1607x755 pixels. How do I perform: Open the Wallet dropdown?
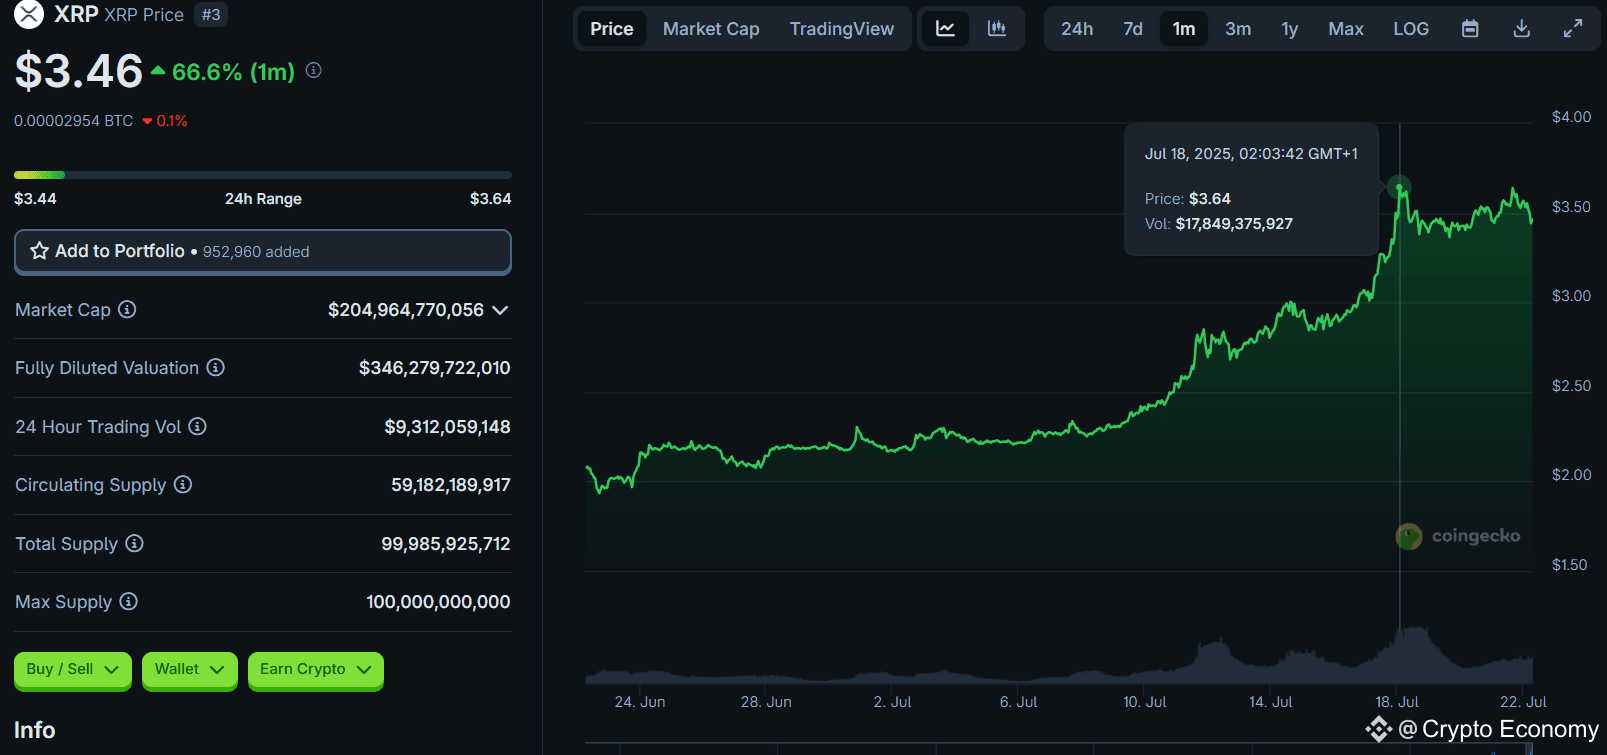coord(189,669)
